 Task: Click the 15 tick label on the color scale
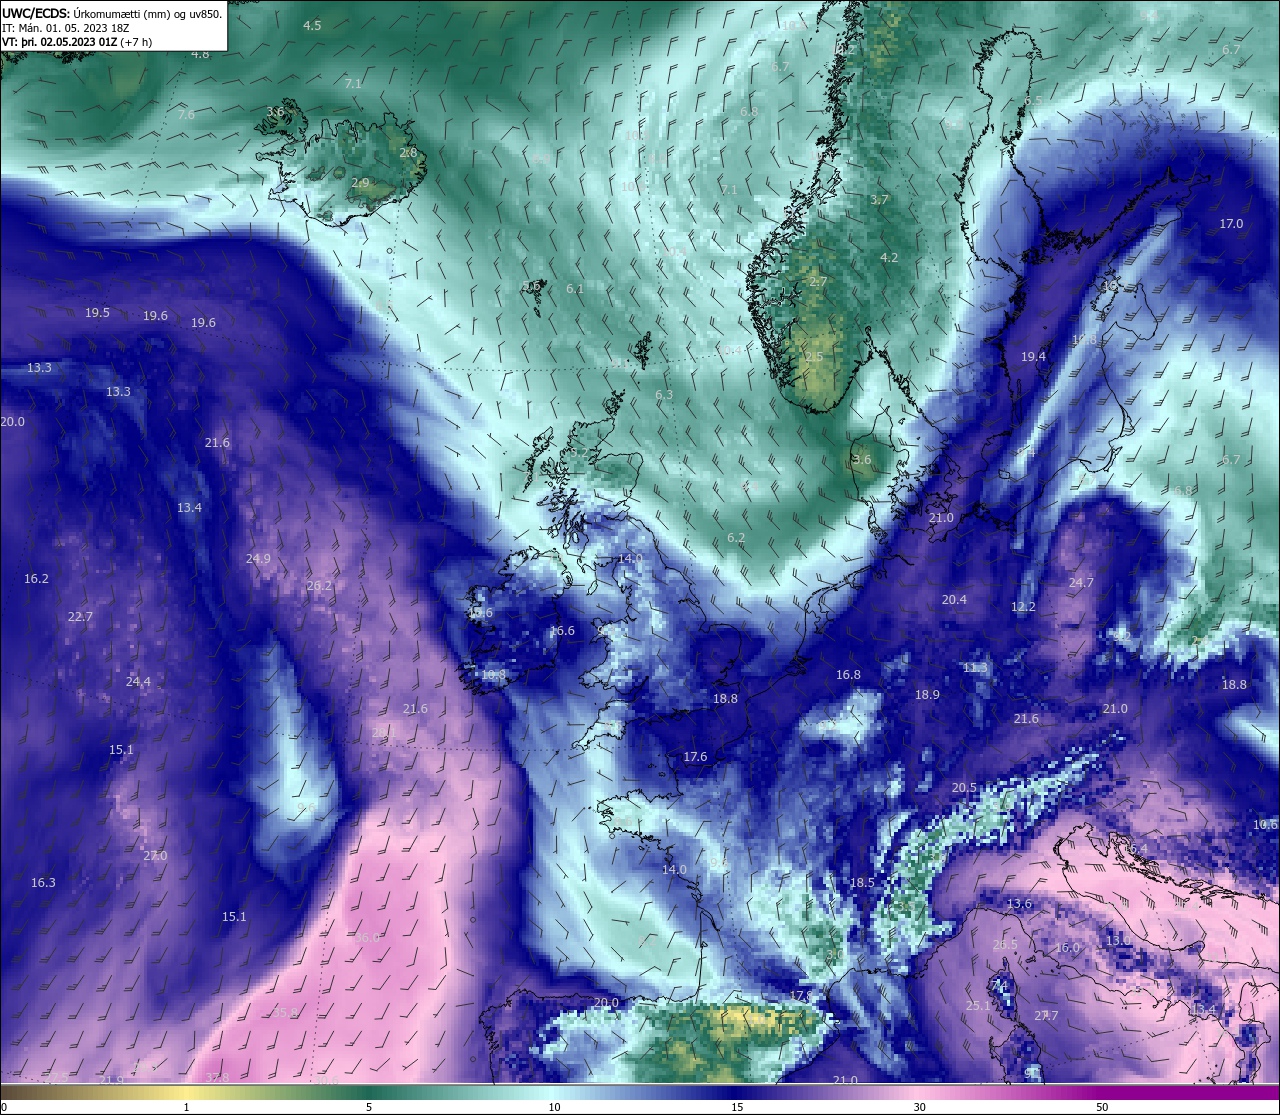click(x=736, y=1107)
